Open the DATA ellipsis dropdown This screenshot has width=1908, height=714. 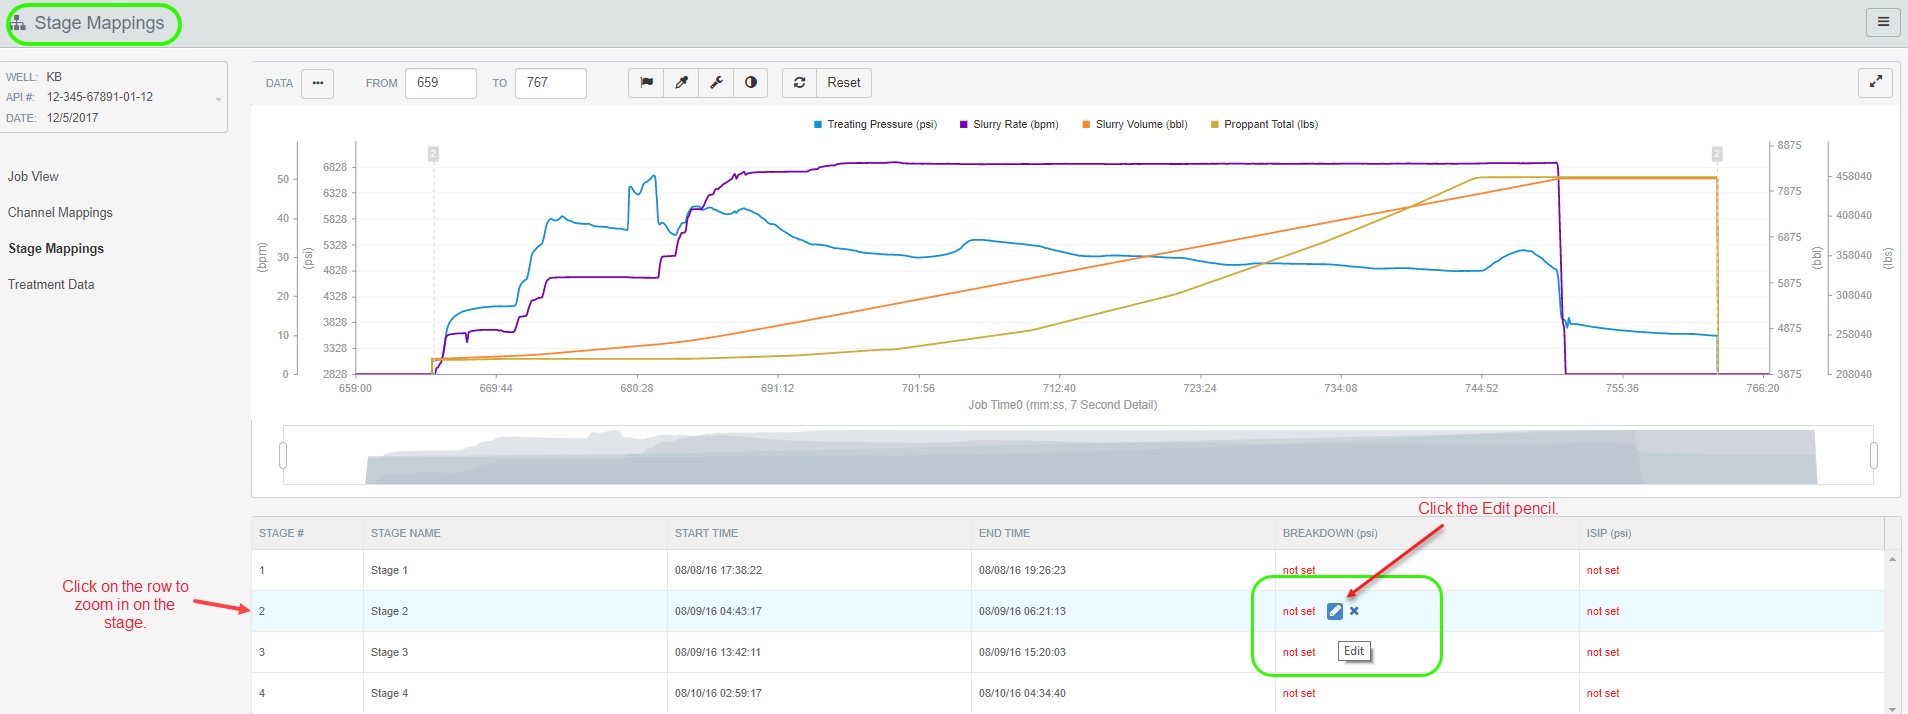[318, 83]
